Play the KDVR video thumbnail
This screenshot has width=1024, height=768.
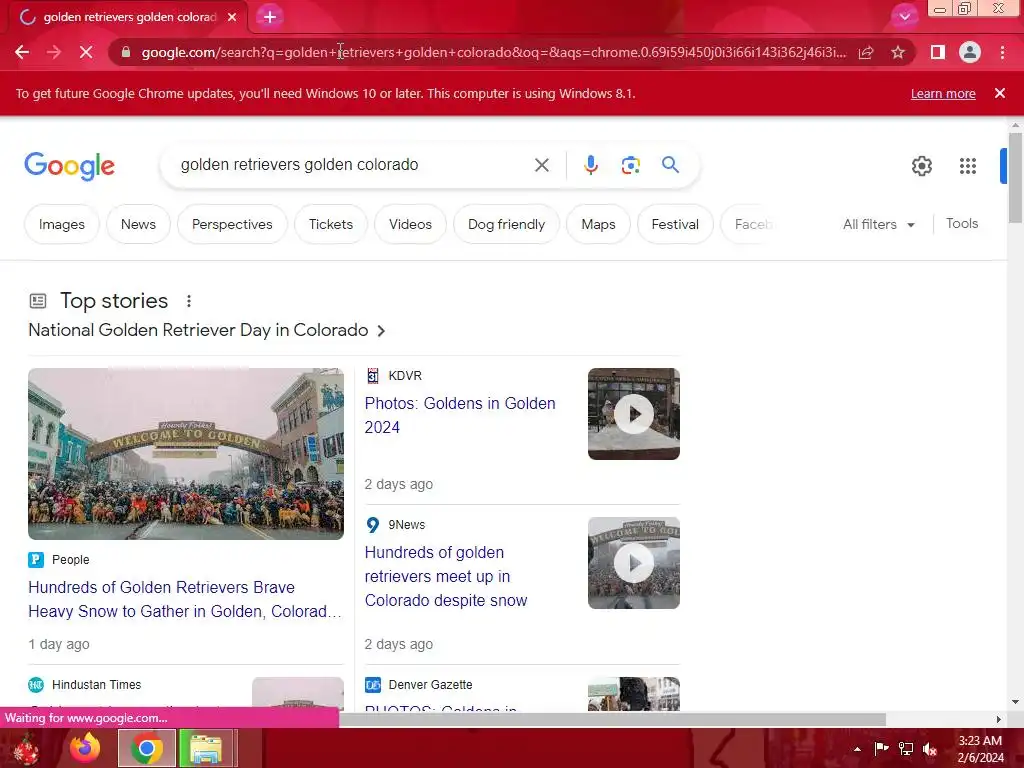click(633, 414)
